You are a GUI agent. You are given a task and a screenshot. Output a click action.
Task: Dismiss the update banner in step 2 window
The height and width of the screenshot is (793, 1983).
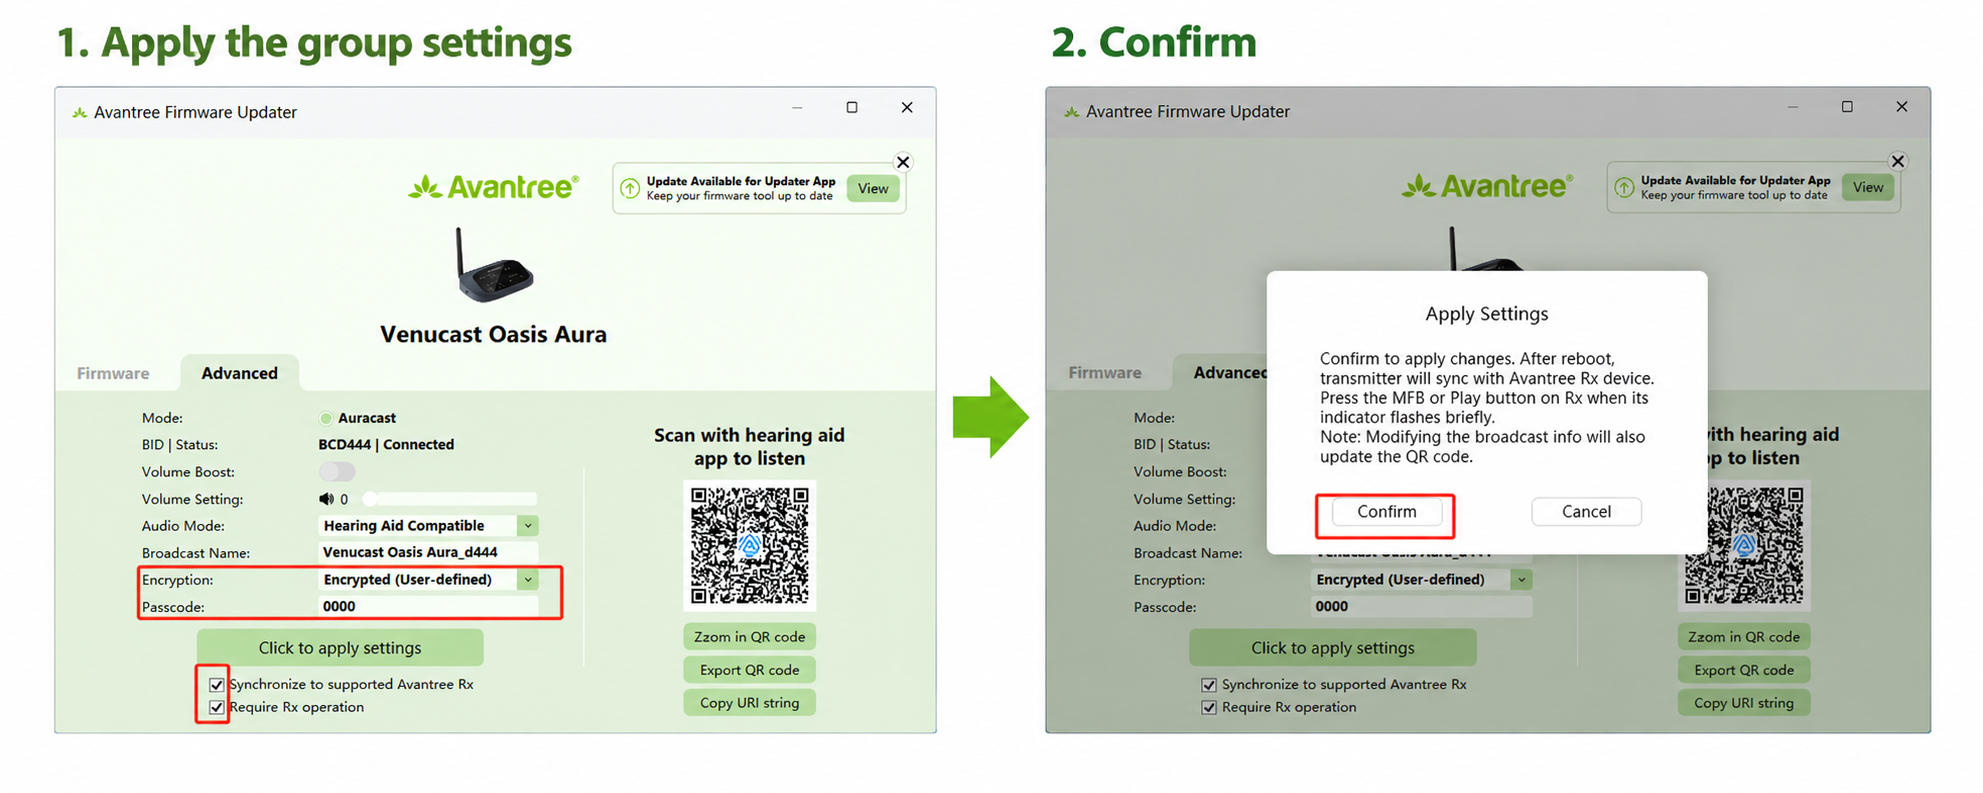click(x=1898, y=161)
